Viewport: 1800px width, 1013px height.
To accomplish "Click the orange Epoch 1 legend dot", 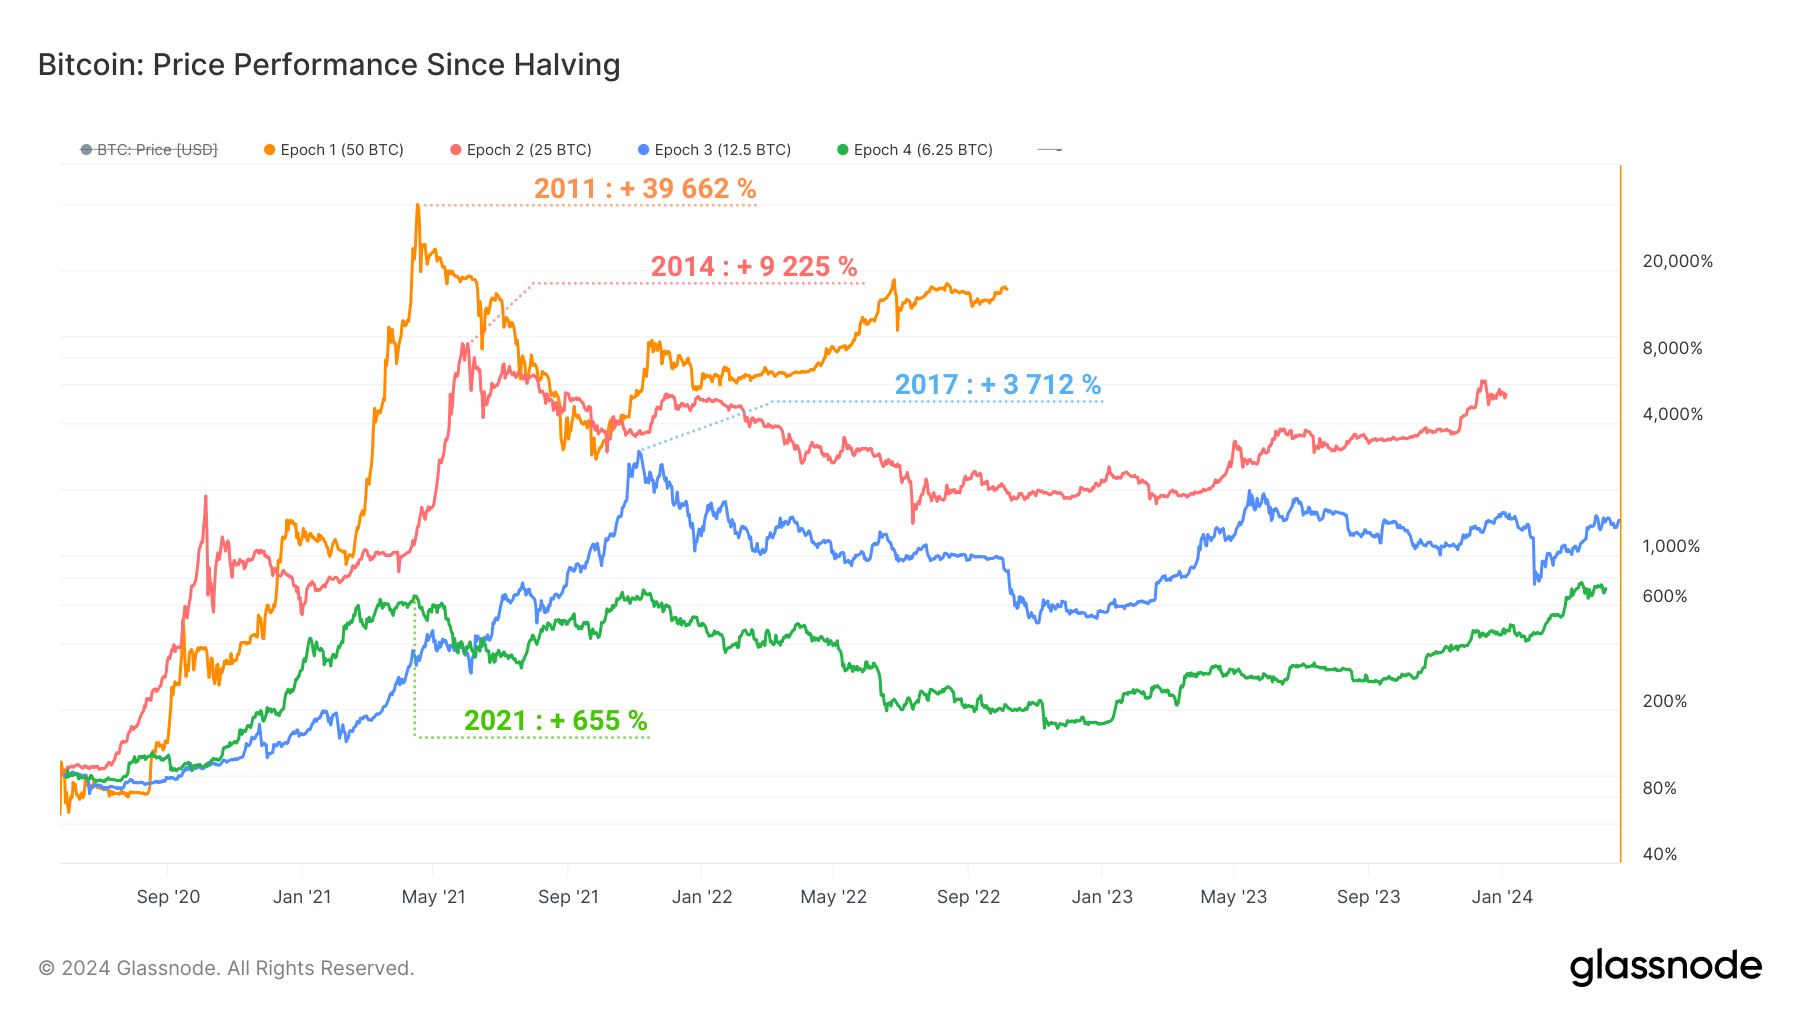I will pos(269,150).
